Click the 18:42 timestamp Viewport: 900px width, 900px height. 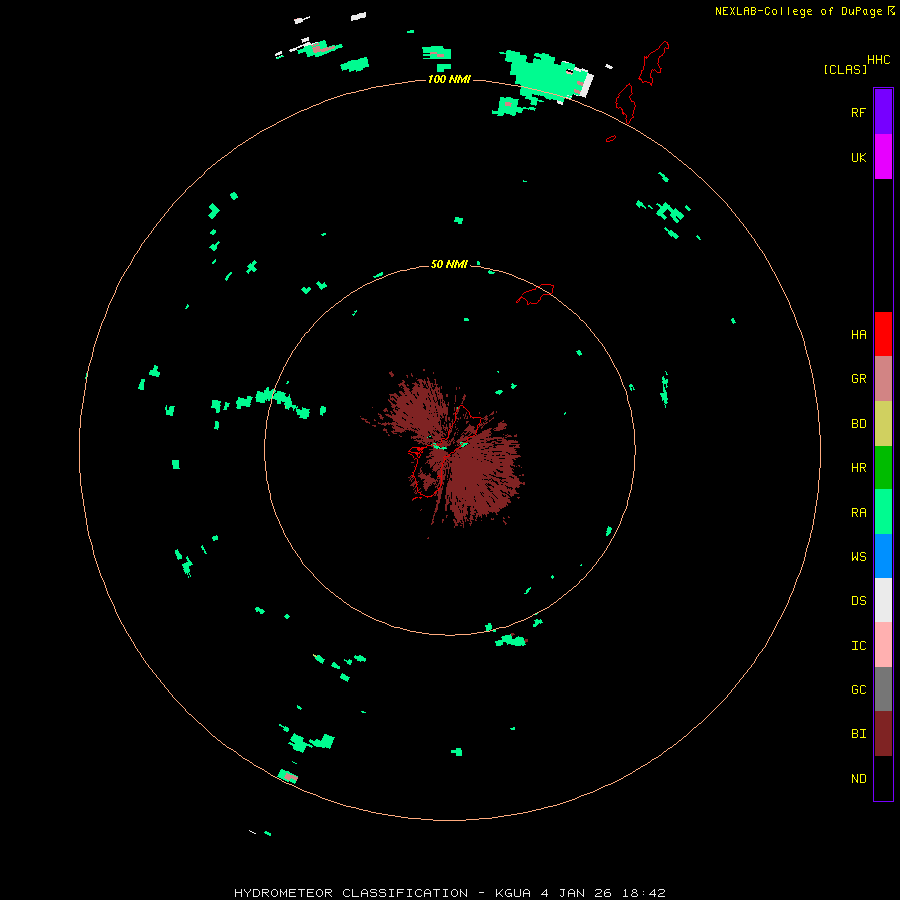coord(645,893)
